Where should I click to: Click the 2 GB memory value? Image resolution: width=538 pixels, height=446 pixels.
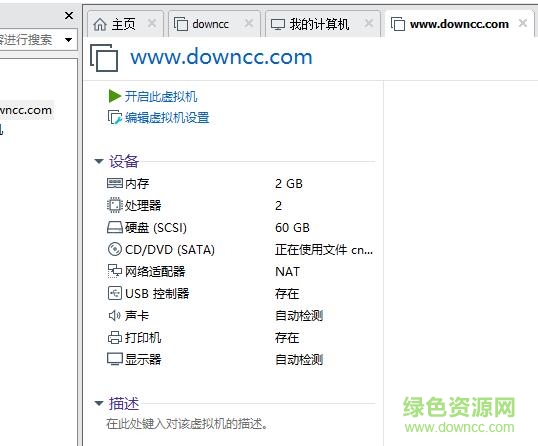(289, 184)
